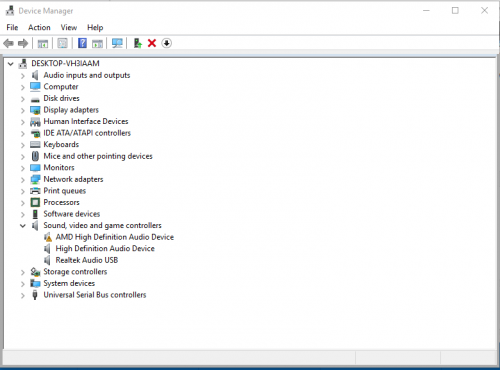Select the 'Software devices' label
This screenshot has height=370, width=500.
tap(72, 214)
